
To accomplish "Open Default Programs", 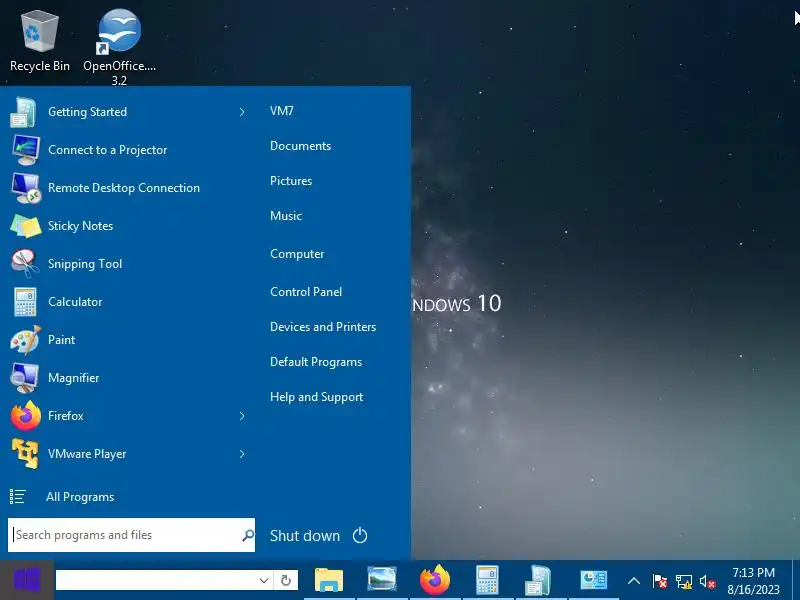I will click(x=316, y=362).
